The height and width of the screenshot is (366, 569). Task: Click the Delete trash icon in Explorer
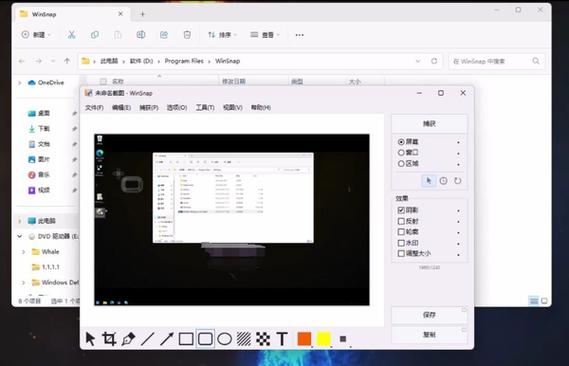(x=187, y=35)
